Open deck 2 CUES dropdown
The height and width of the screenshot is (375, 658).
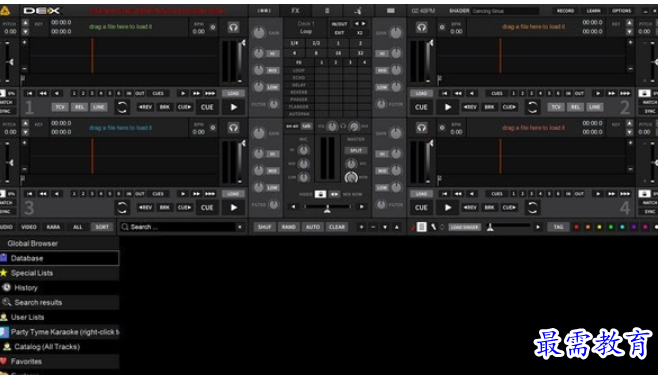497,93
